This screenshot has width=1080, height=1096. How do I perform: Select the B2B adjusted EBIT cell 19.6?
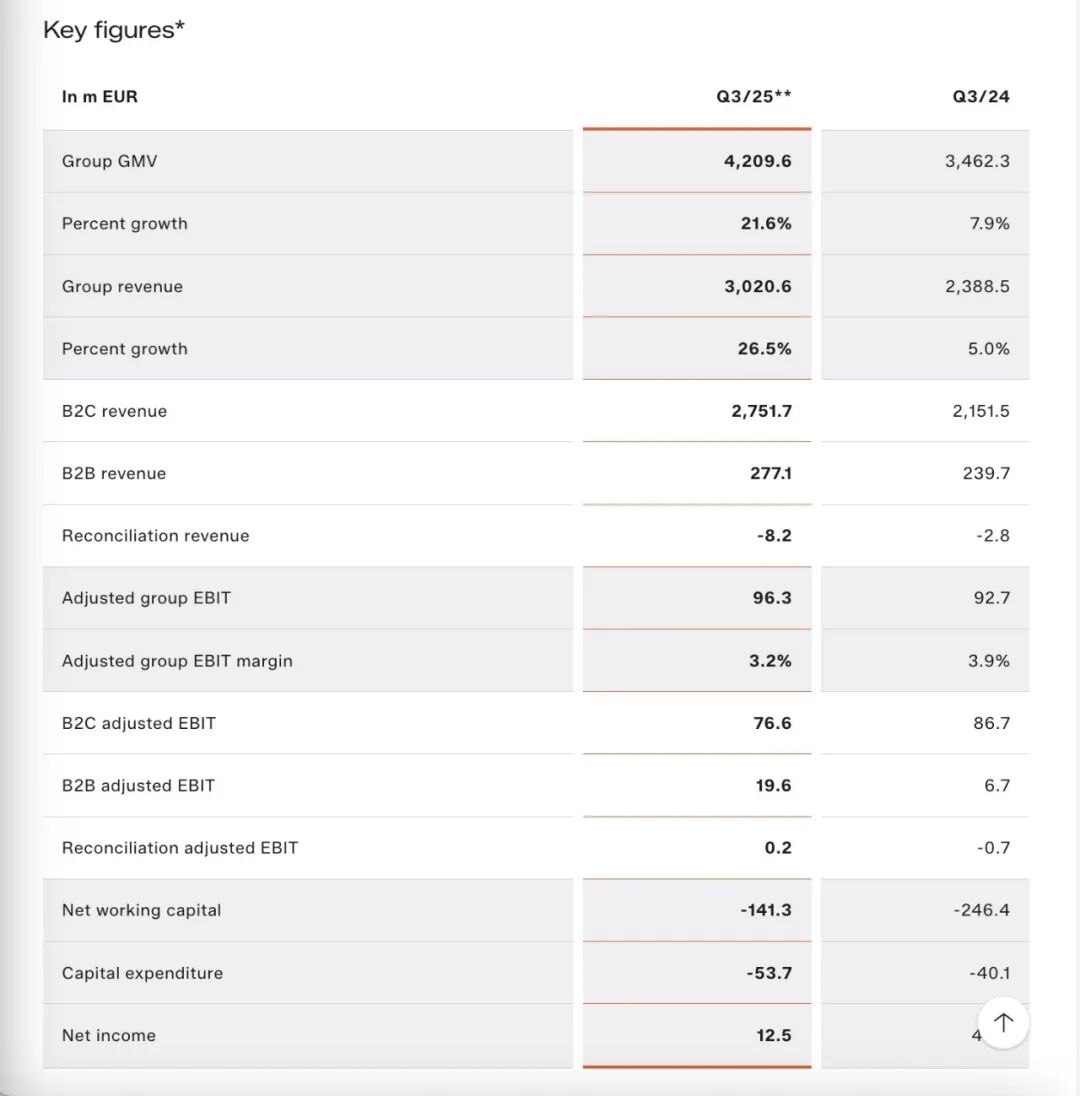point(771,786)
